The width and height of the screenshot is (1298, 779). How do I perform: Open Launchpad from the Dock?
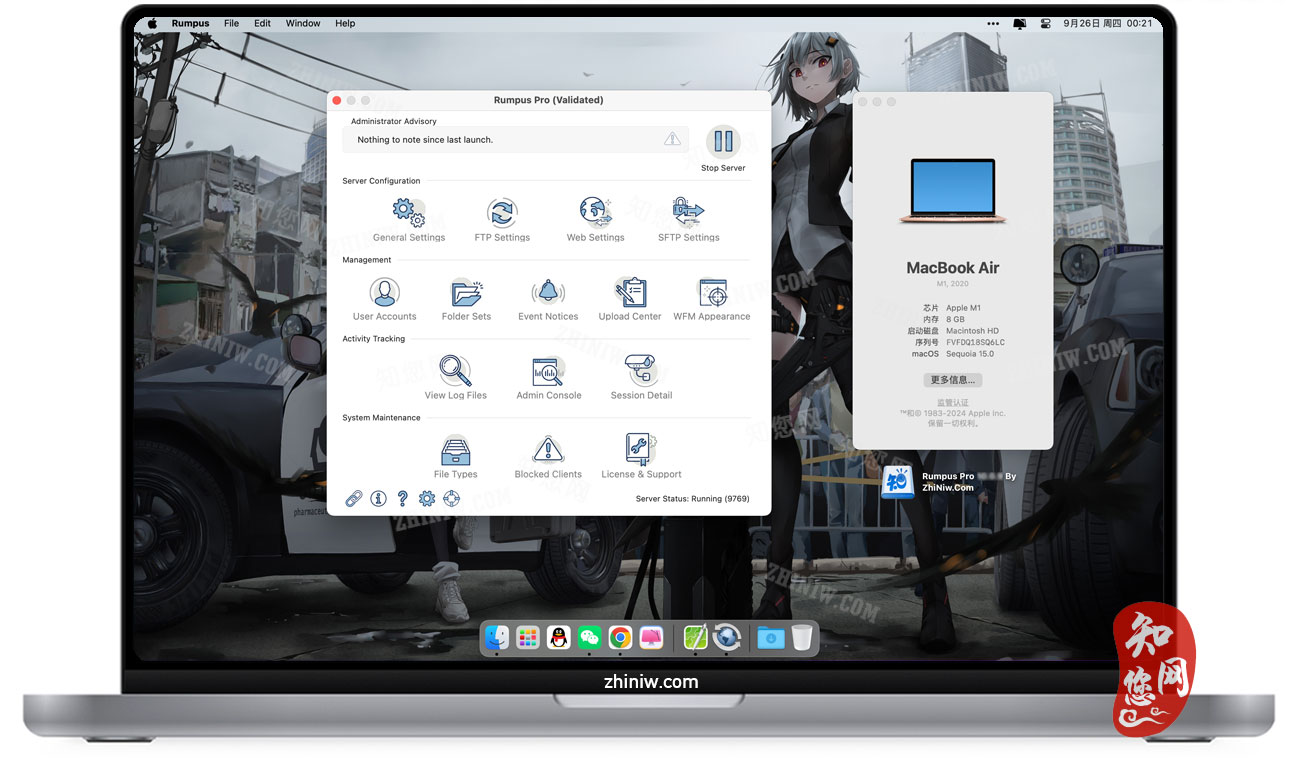[x=528, y=637]
